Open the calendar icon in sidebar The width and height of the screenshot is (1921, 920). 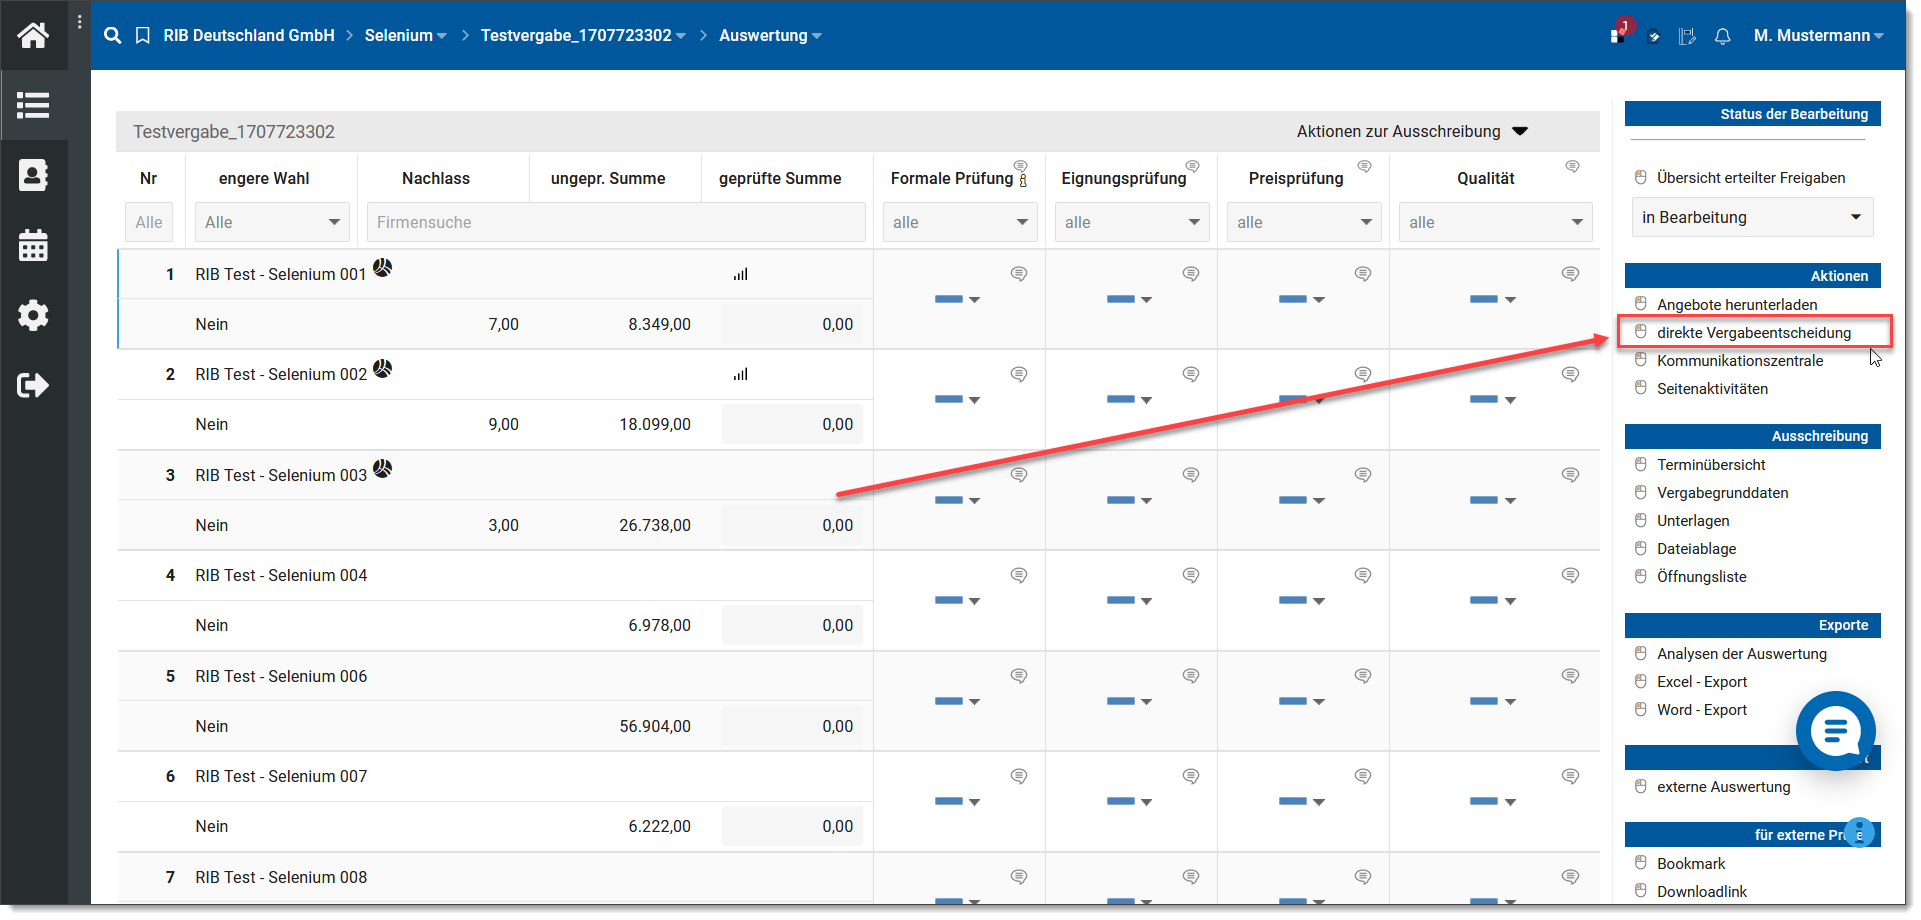33,245
